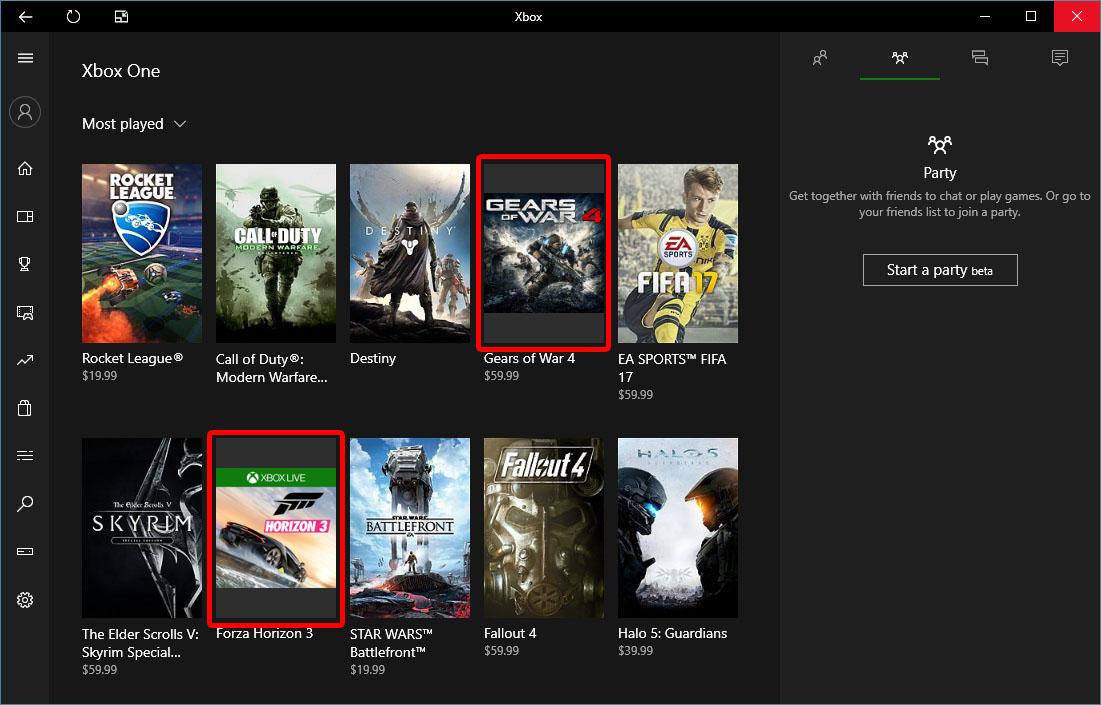Click the user profile avatar
Image resolution: width=1101 pixels, height=705 pixels.
click(x=25, y=112)
